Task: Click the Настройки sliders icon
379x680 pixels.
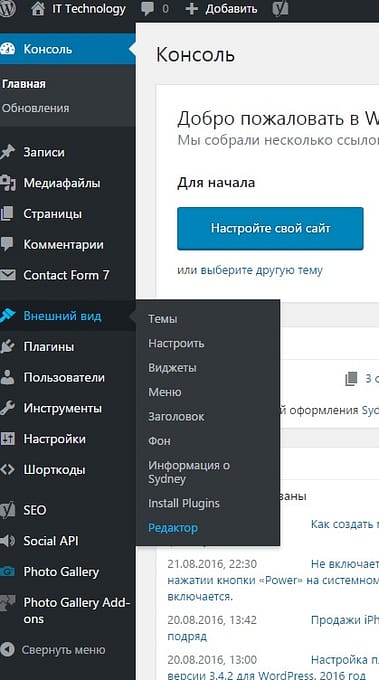Action: (x=7, y=439)
